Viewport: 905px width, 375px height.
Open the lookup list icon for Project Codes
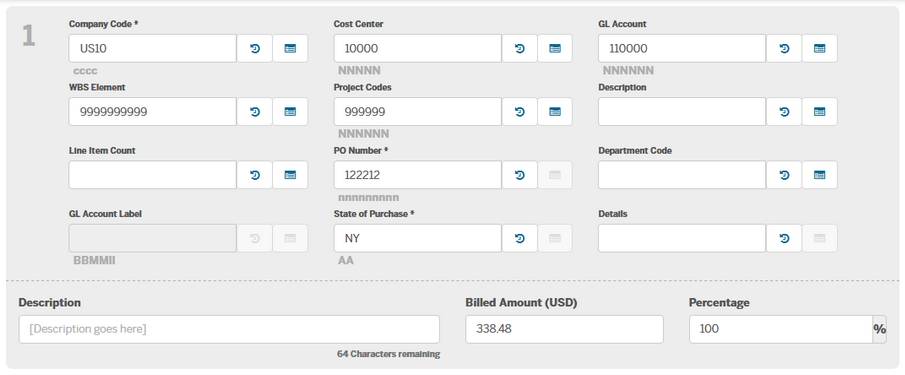555,111
